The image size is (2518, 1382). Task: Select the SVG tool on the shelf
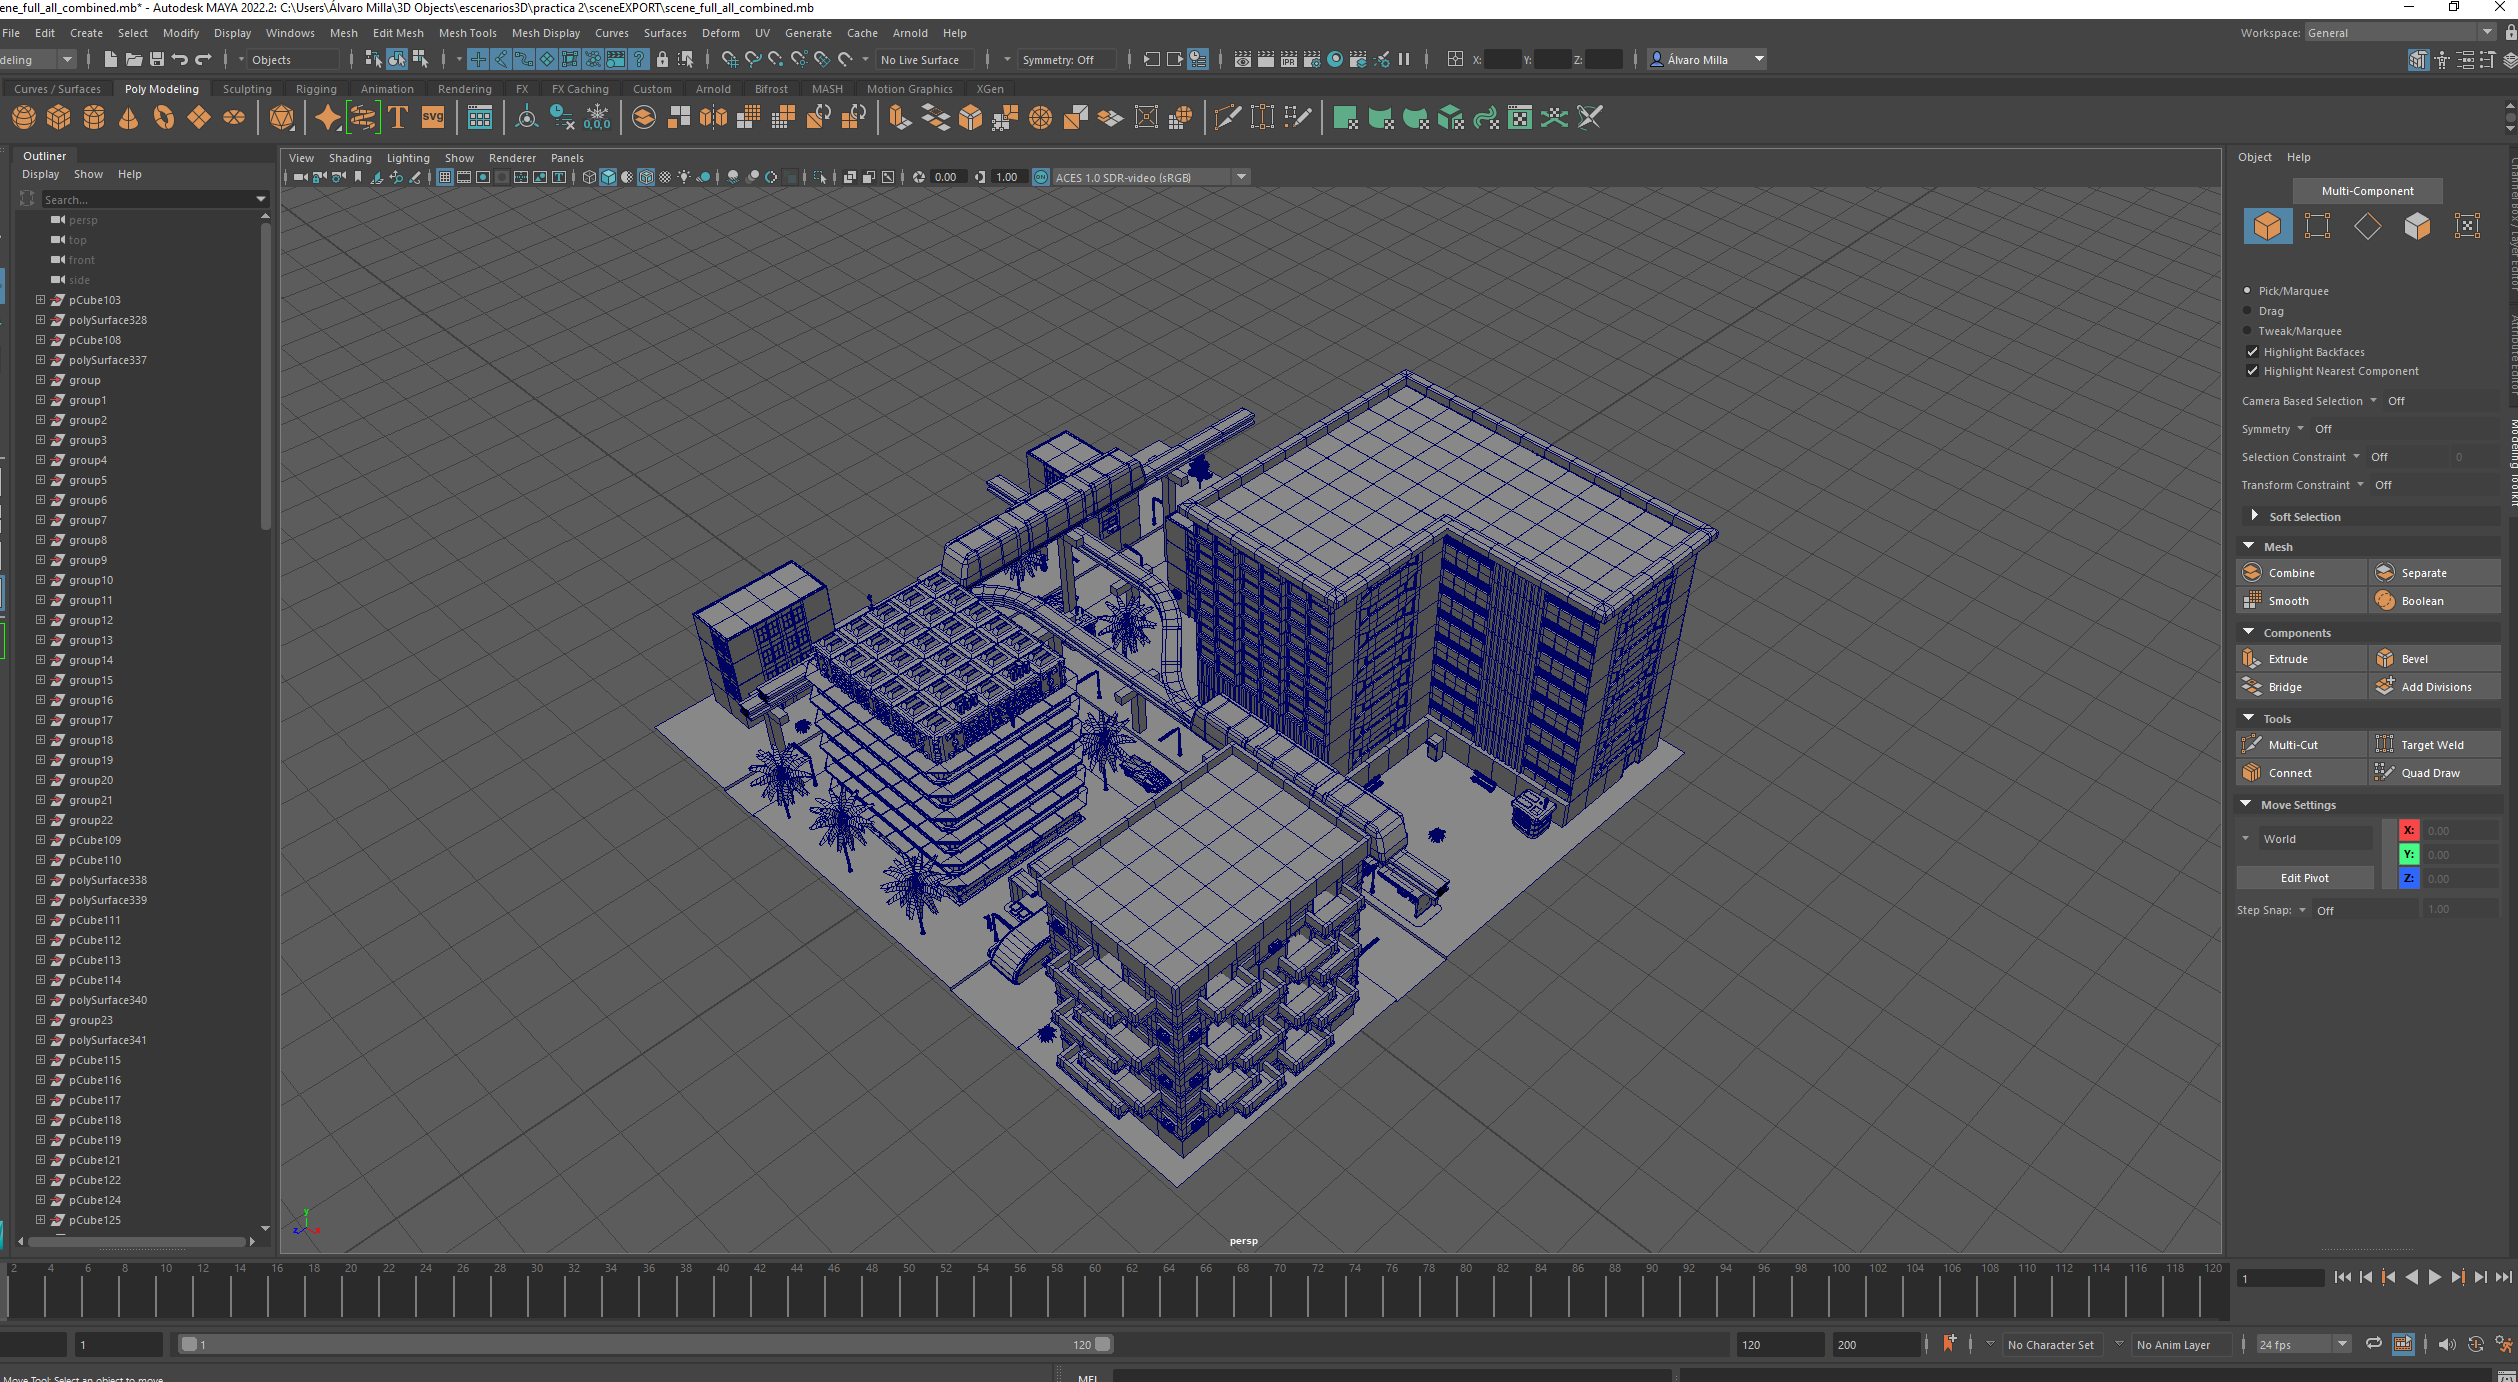point(432,117)
